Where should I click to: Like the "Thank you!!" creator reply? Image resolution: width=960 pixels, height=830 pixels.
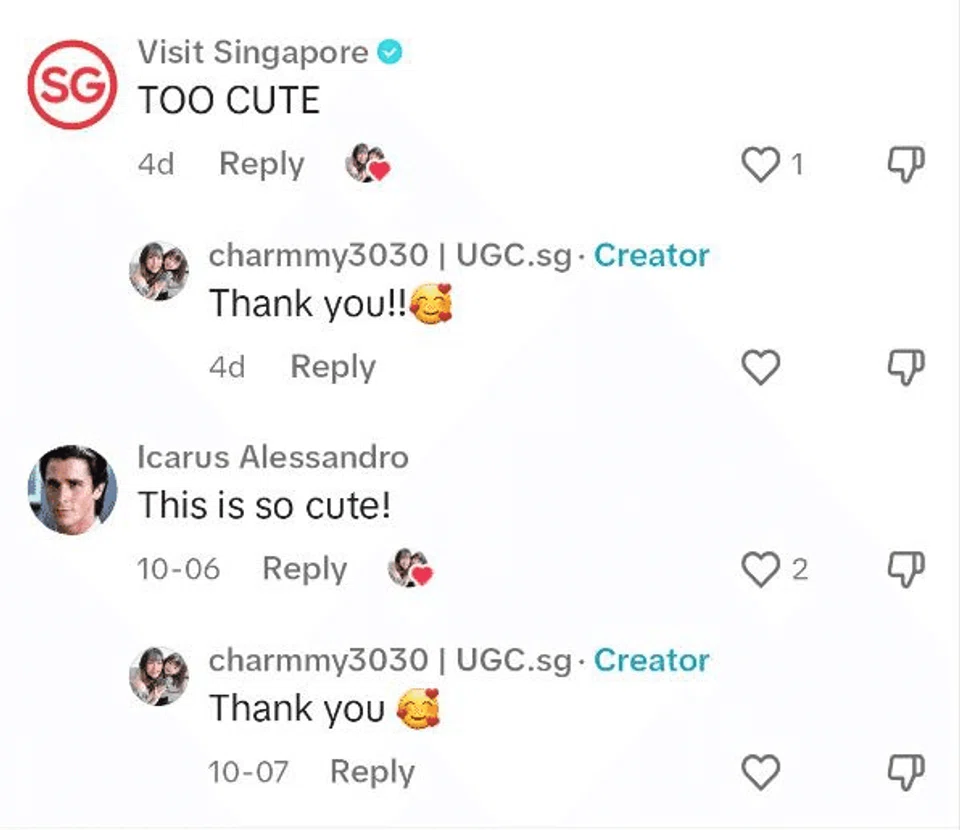tap(760, 367)
